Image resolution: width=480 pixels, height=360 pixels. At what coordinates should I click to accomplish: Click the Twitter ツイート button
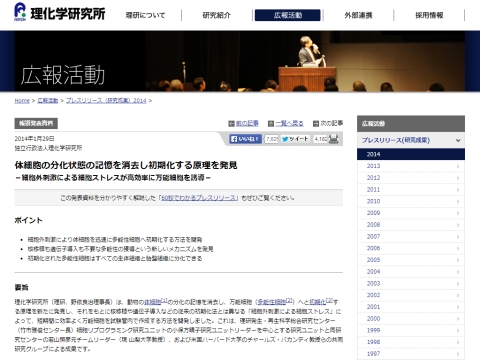pyautogui.click(x=295, y=139)
